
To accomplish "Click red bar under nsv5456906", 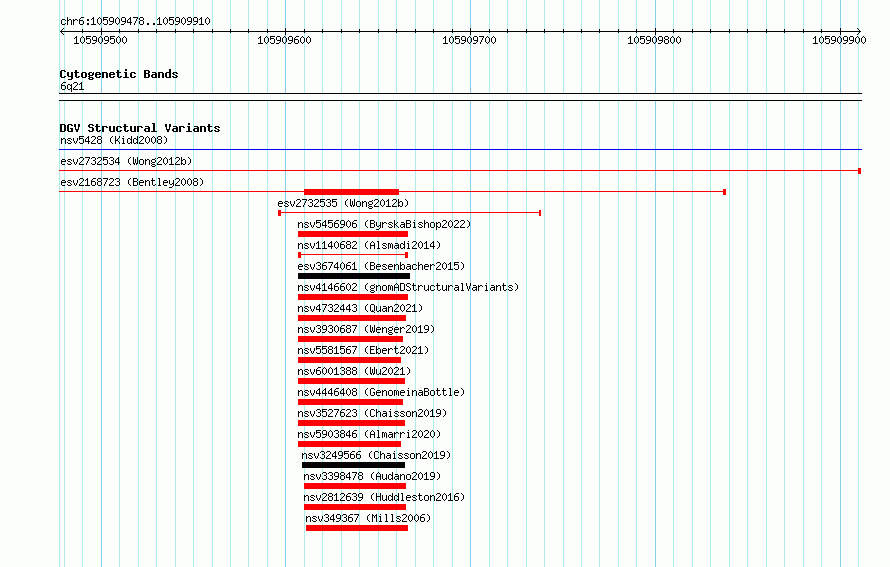I will tap(352, 234).
